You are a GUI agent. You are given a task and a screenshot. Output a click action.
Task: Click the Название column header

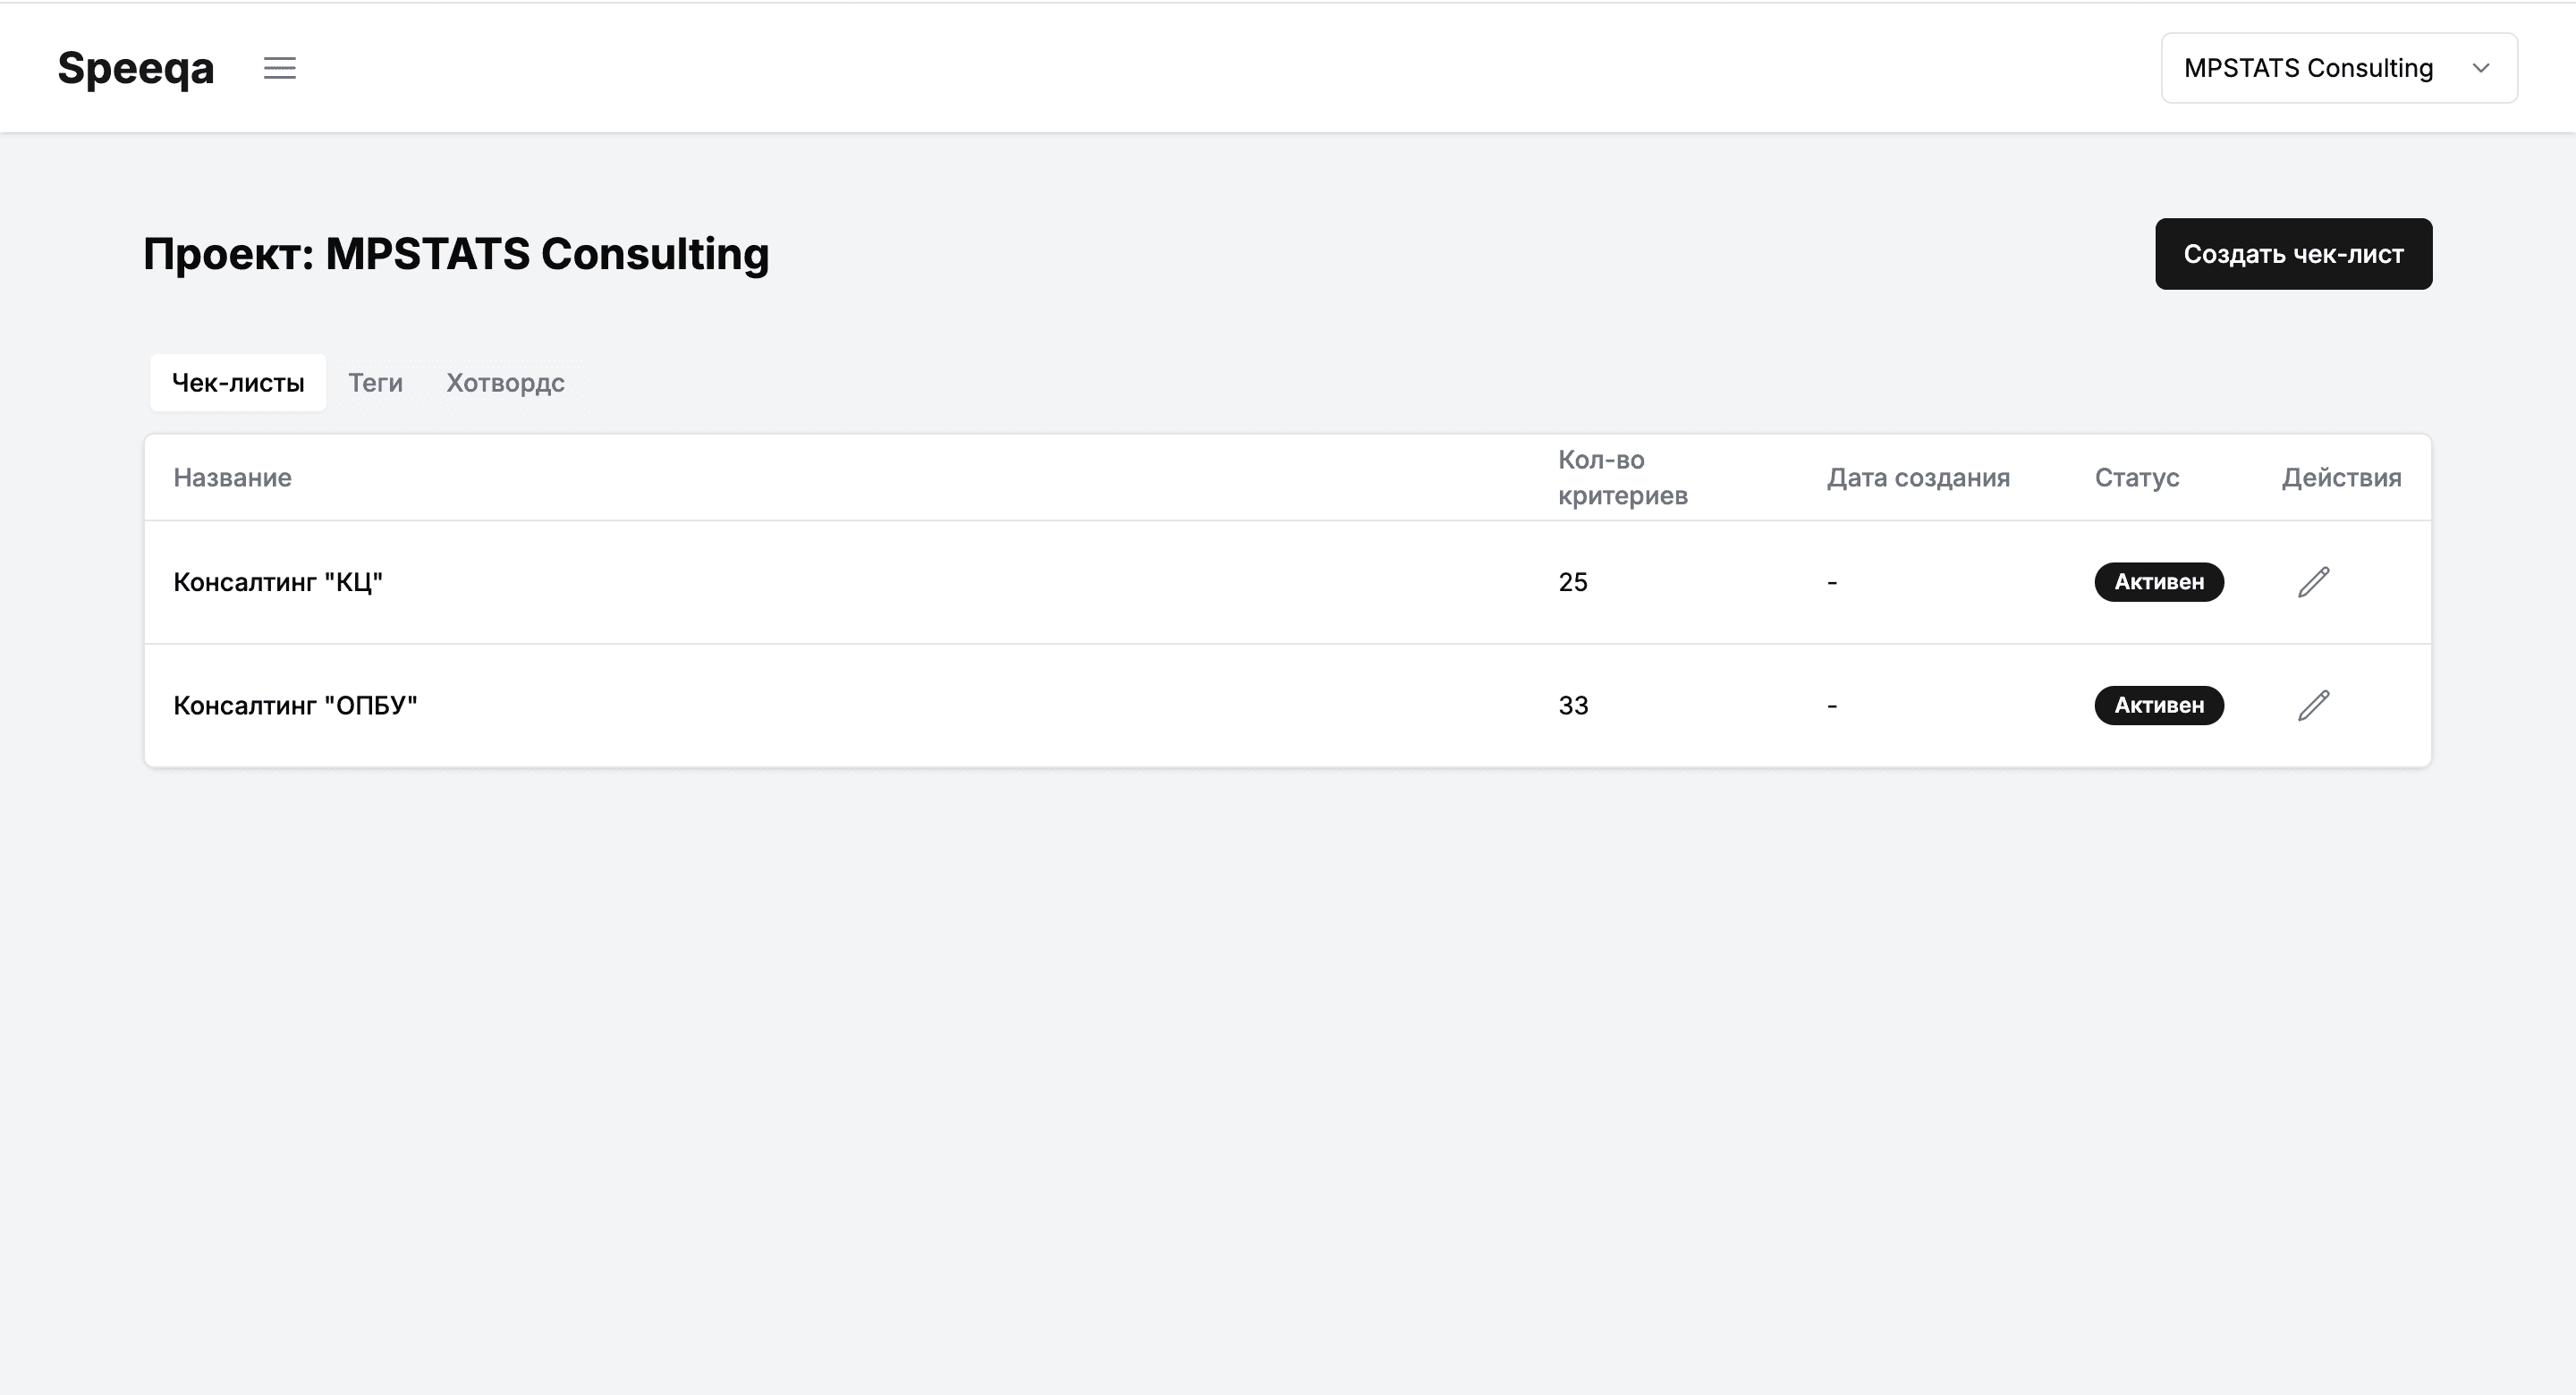pos(232,478)
